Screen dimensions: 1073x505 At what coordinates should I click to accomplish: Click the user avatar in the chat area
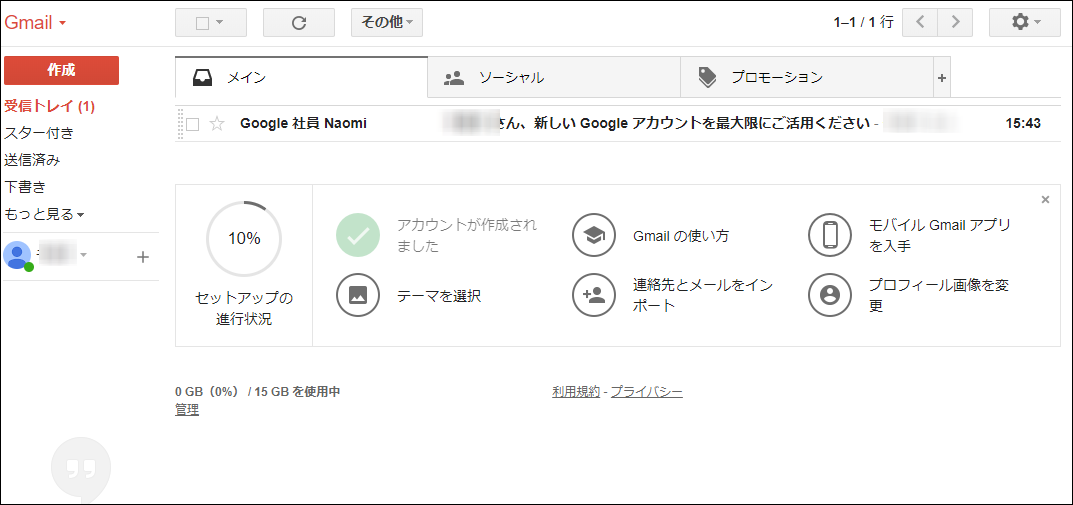[x=17, y=256]
